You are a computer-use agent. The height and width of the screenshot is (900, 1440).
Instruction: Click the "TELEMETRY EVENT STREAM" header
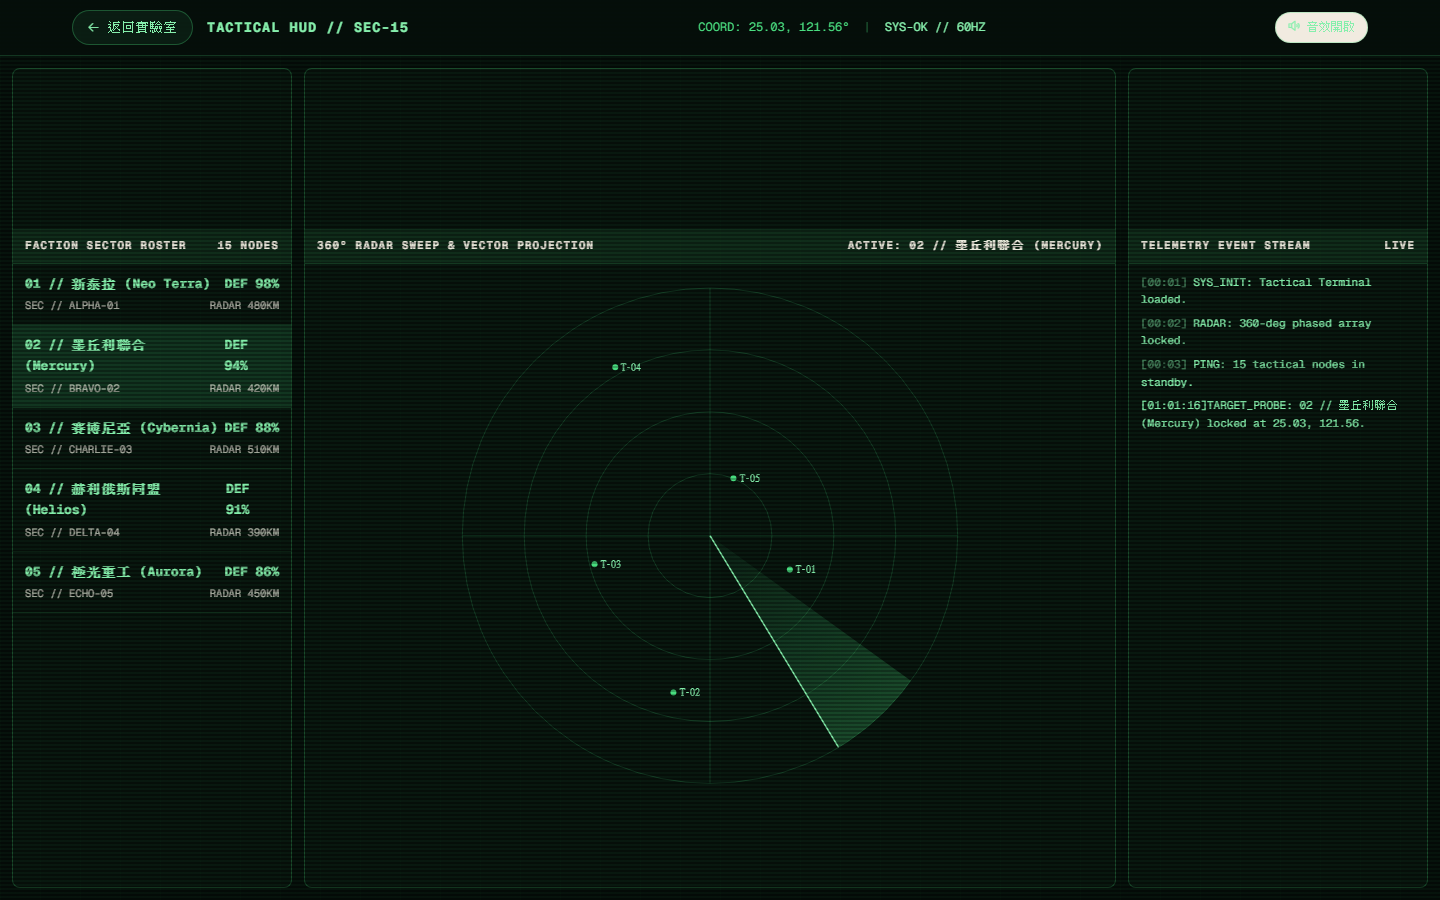[1225, 245]
